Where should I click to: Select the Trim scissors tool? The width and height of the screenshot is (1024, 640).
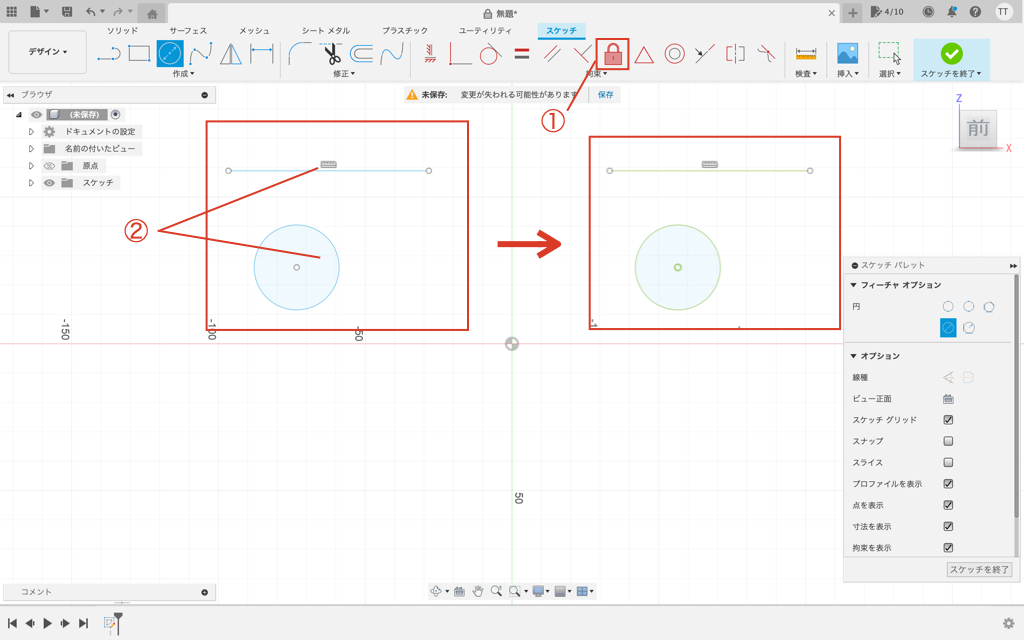[330, 54]
